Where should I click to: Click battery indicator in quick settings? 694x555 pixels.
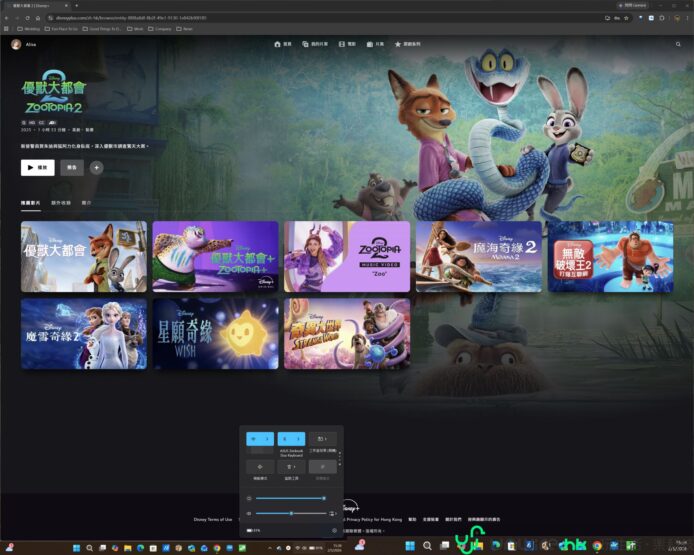[x=253, y=530]
